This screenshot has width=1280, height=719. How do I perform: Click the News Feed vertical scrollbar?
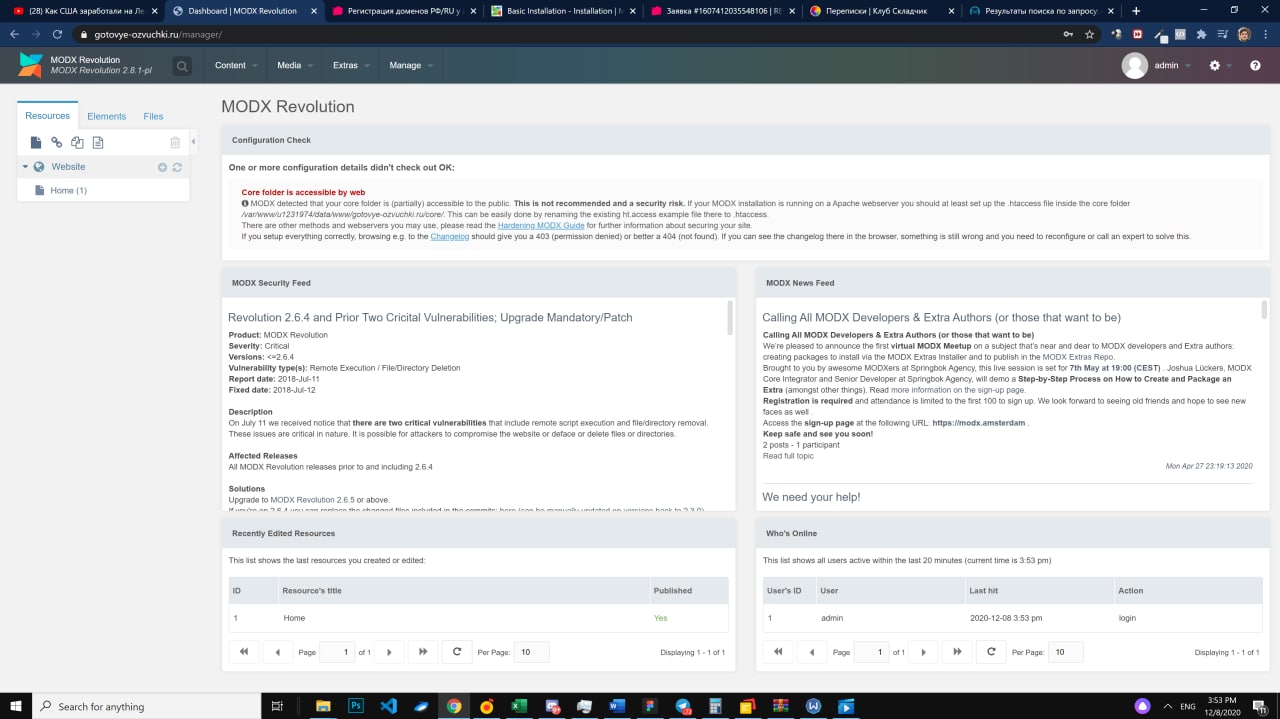tap(1264, 310)
